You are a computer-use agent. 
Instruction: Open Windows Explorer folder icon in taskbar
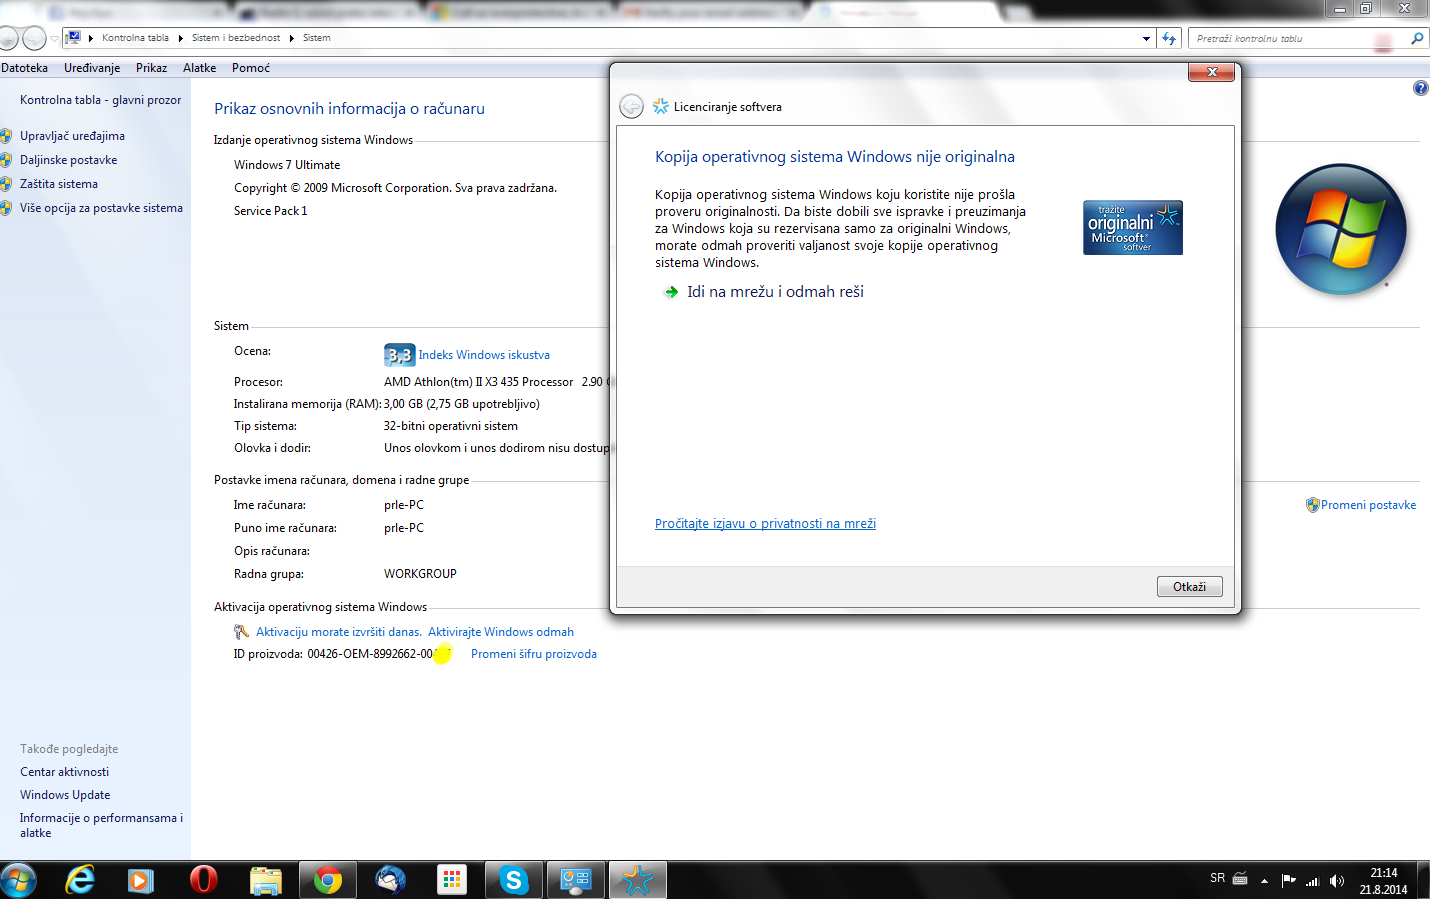point(265,880)
